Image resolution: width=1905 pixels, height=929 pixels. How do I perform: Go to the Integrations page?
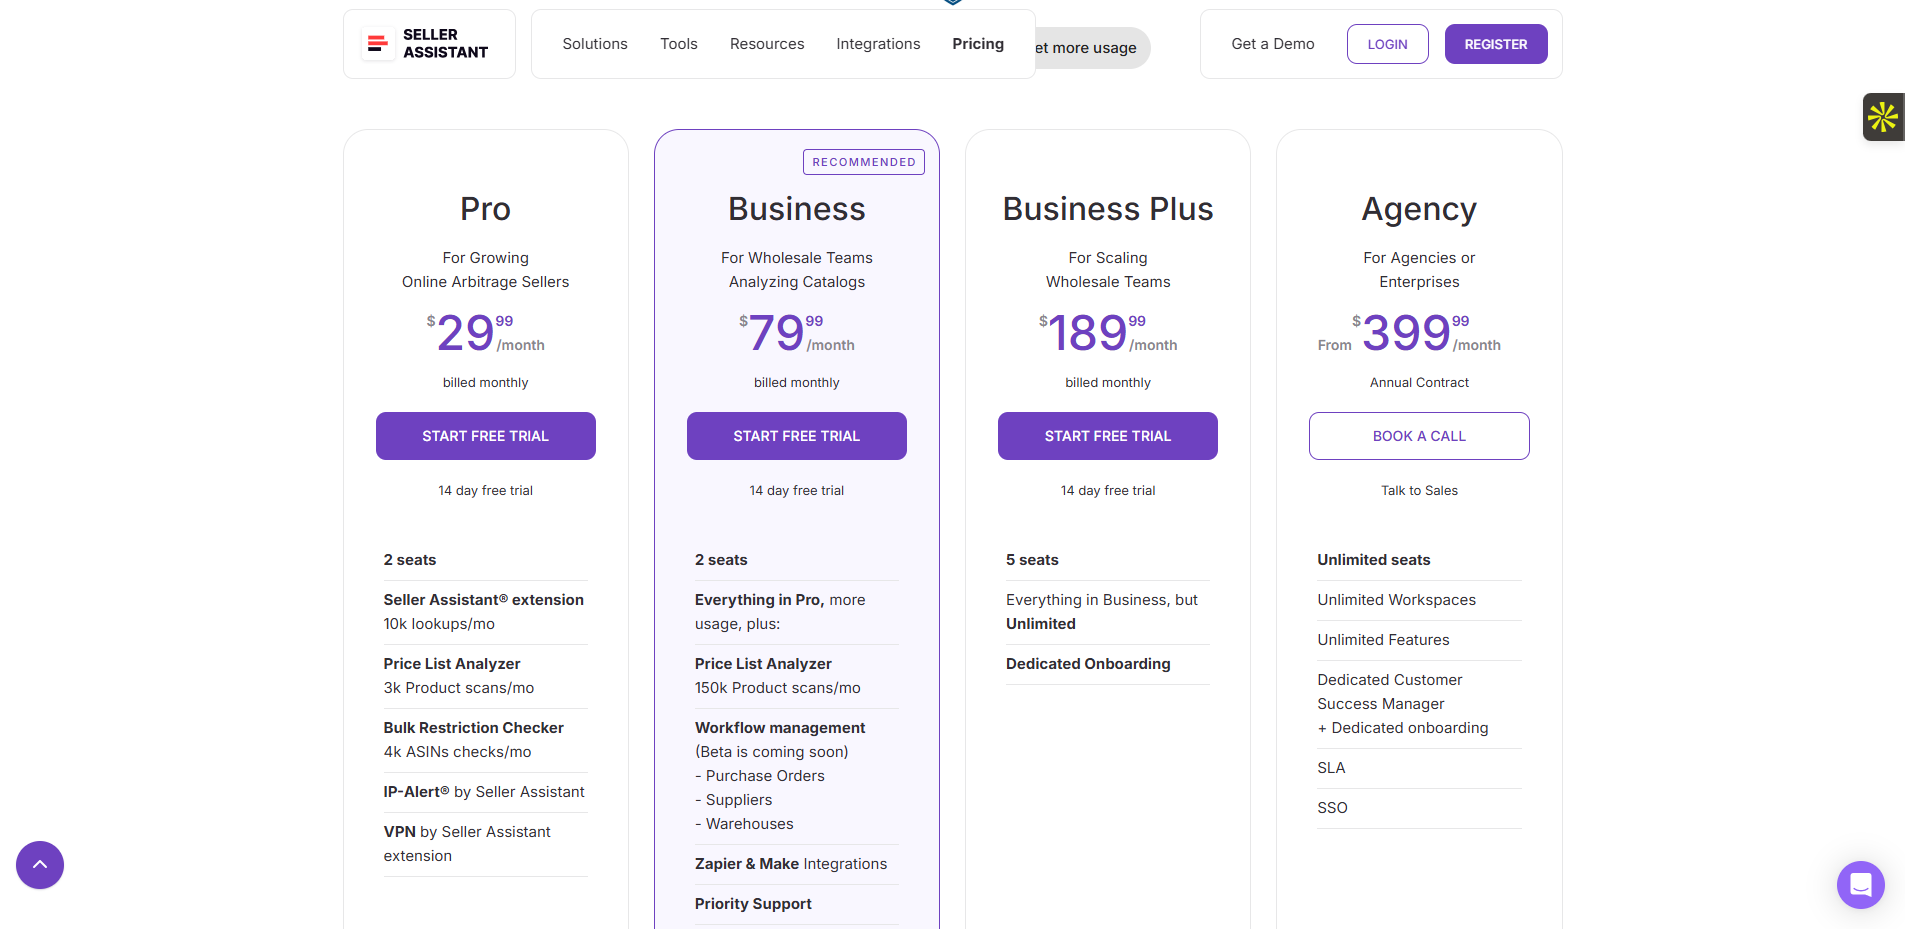point(878,44)
